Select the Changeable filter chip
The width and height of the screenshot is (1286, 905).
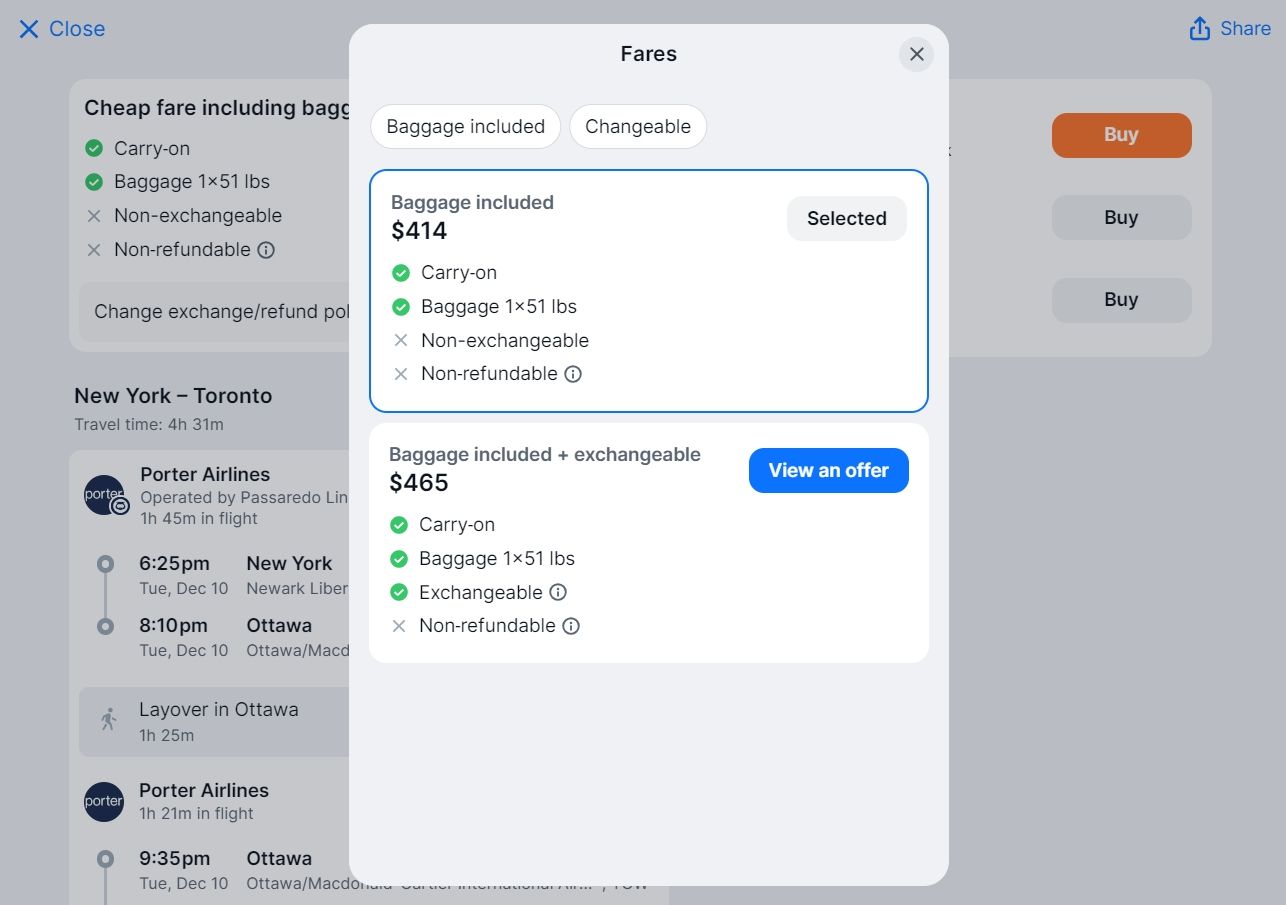pos(638,127)
